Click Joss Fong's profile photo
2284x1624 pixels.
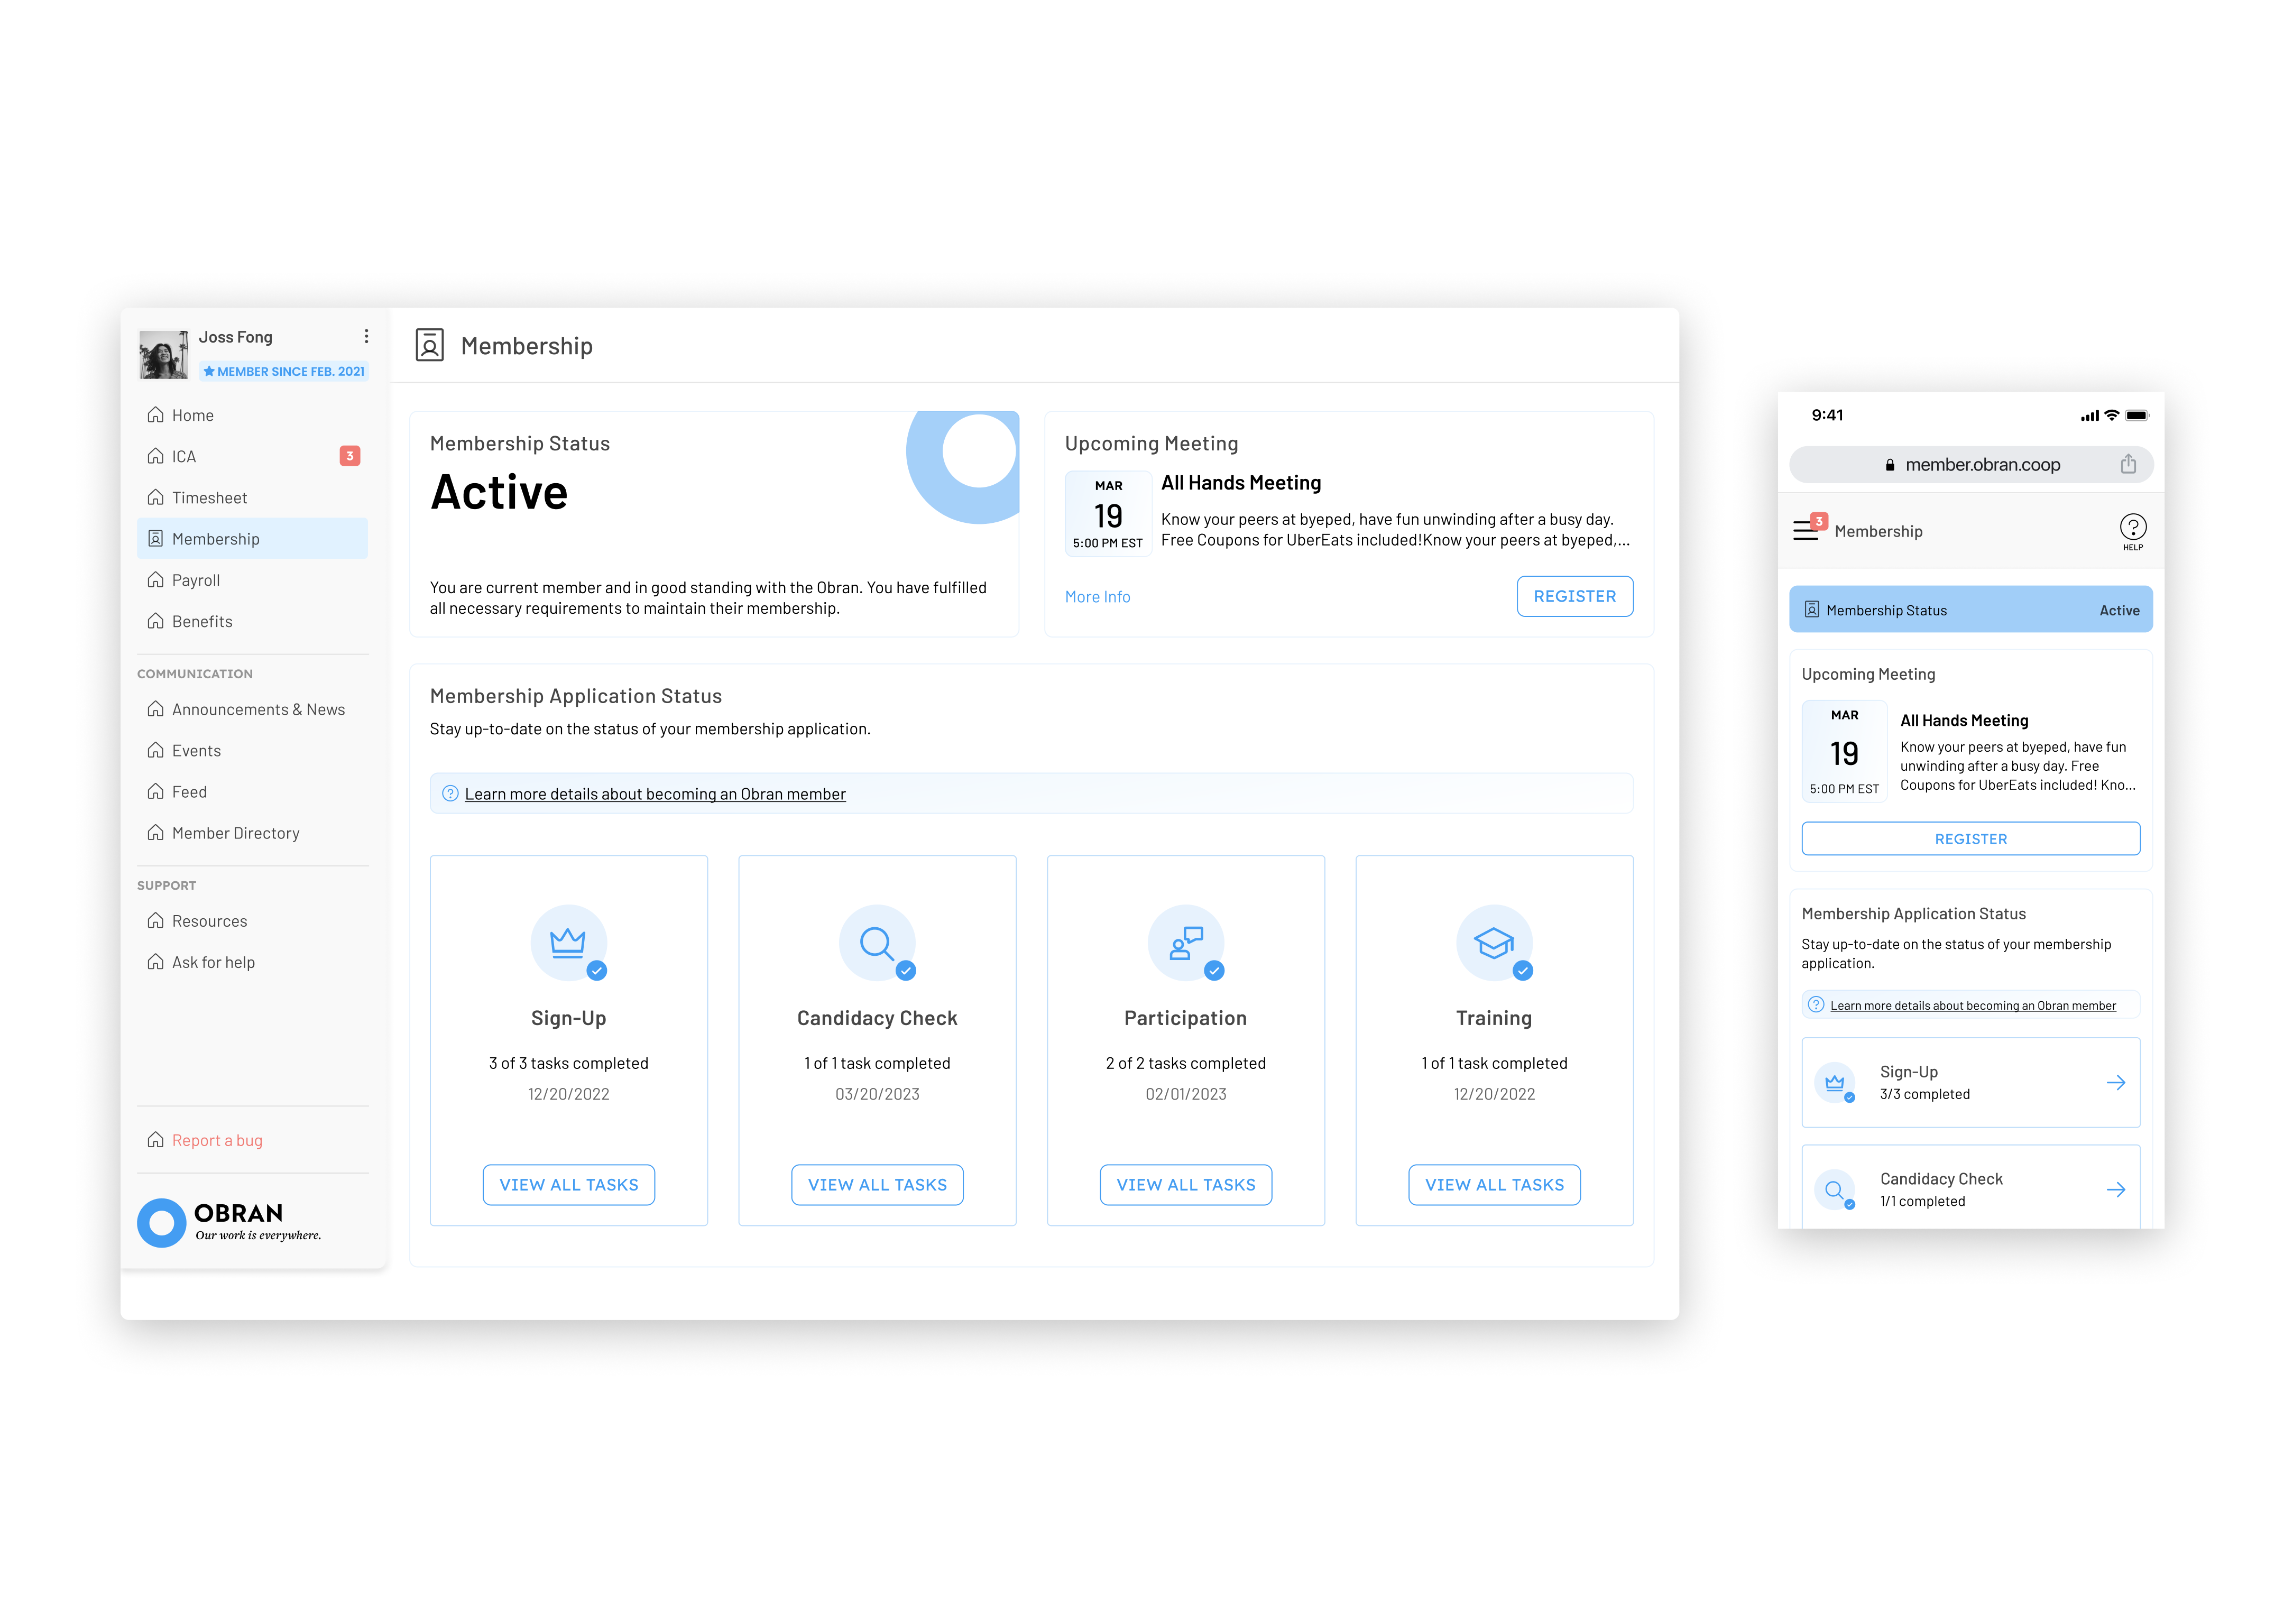coord(163,354)
